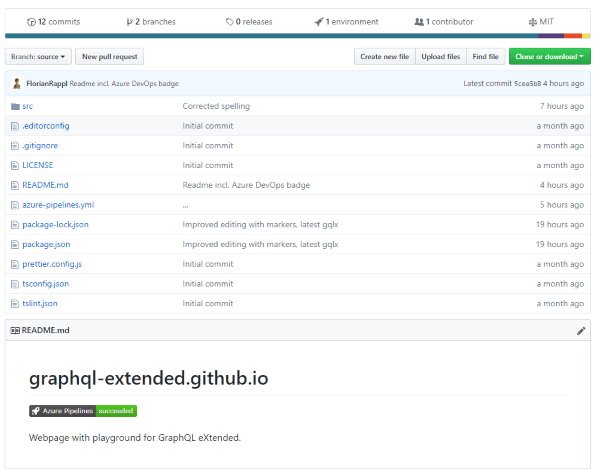This screenshot has width=600, height=475.
Task: Open commit message for package.json row
Action: pyautogui.click(x=260, y=245)
